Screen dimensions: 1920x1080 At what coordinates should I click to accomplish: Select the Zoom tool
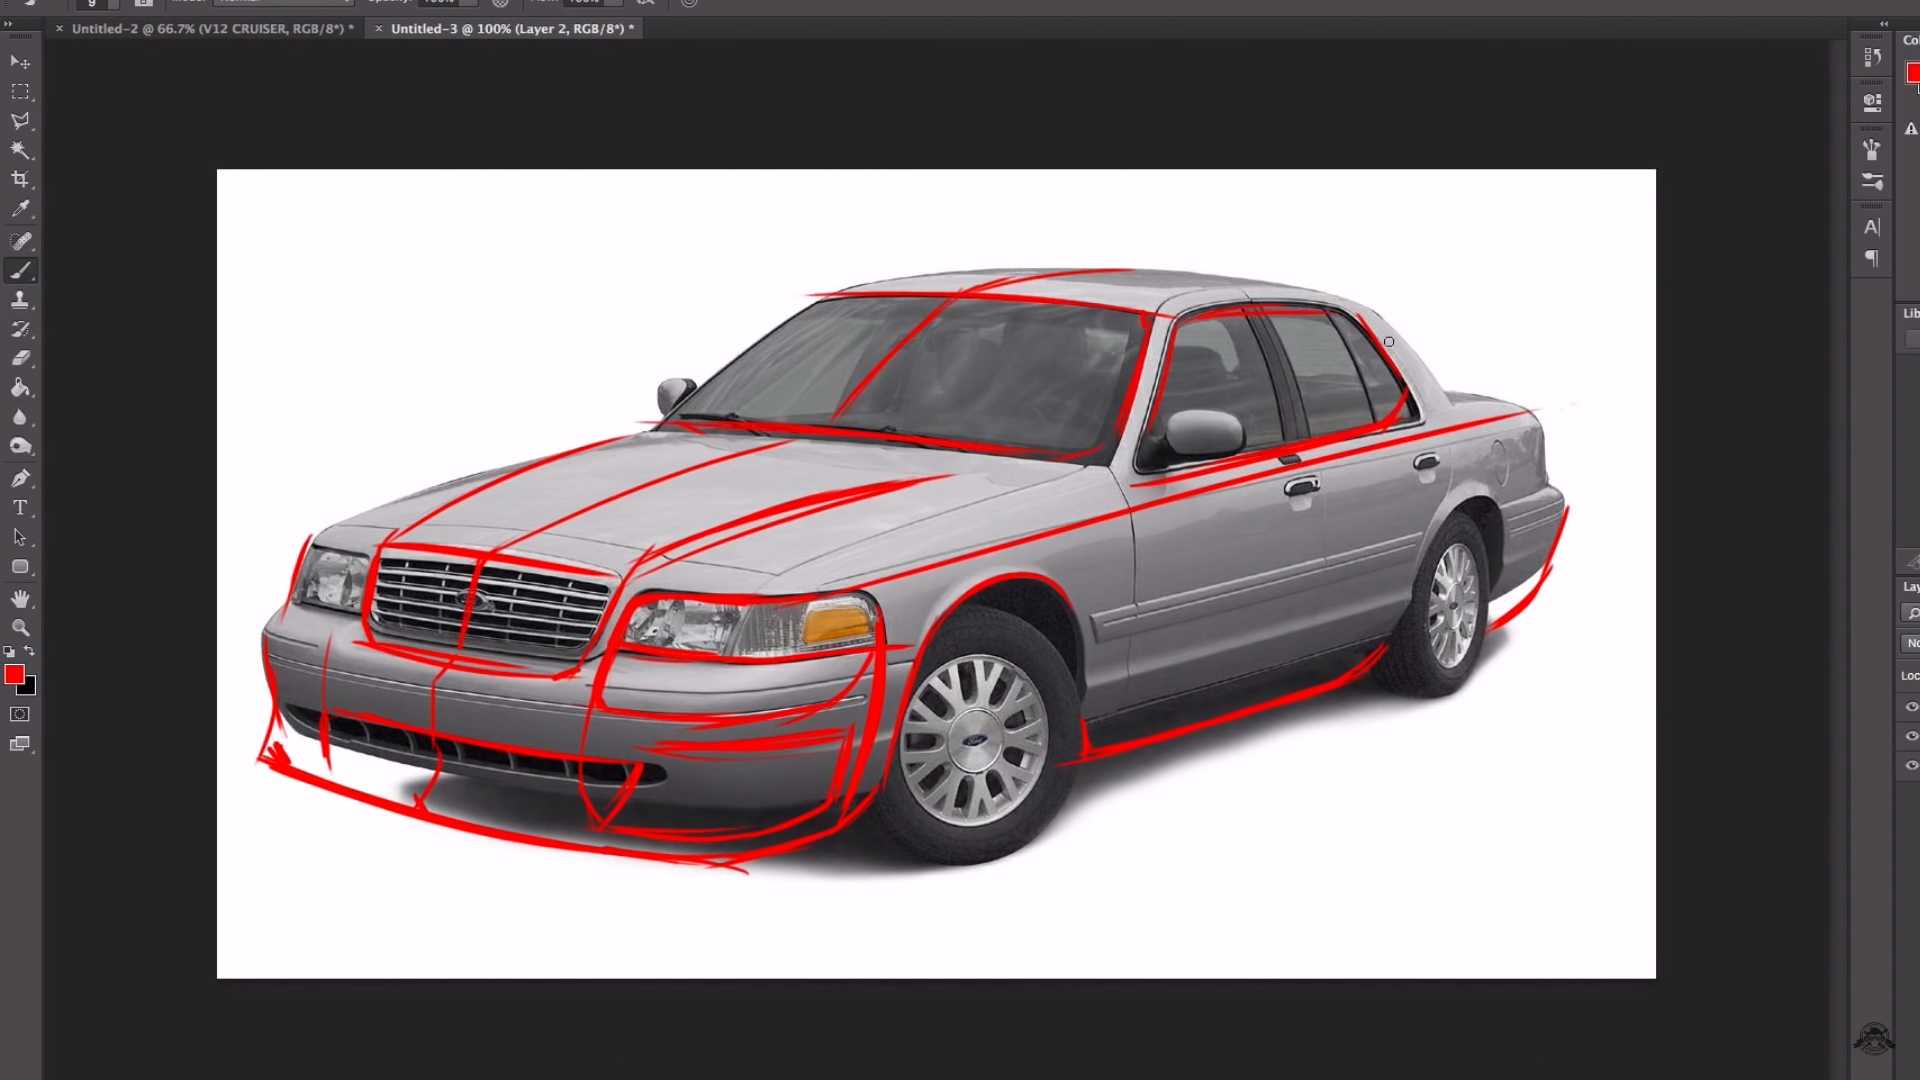[20, 628]
